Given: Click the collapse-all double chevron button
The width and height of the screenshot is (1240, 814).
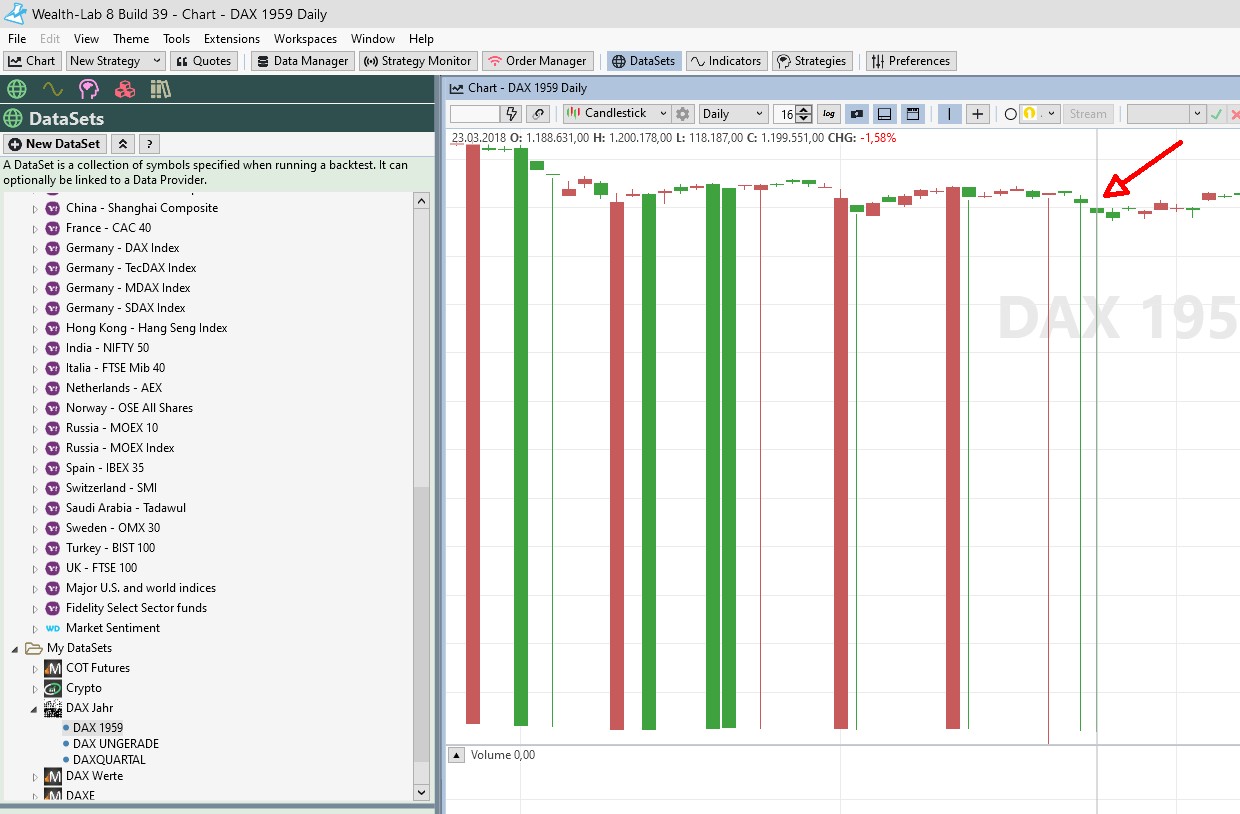Looking at the screenshot, I should click(122, 144).
